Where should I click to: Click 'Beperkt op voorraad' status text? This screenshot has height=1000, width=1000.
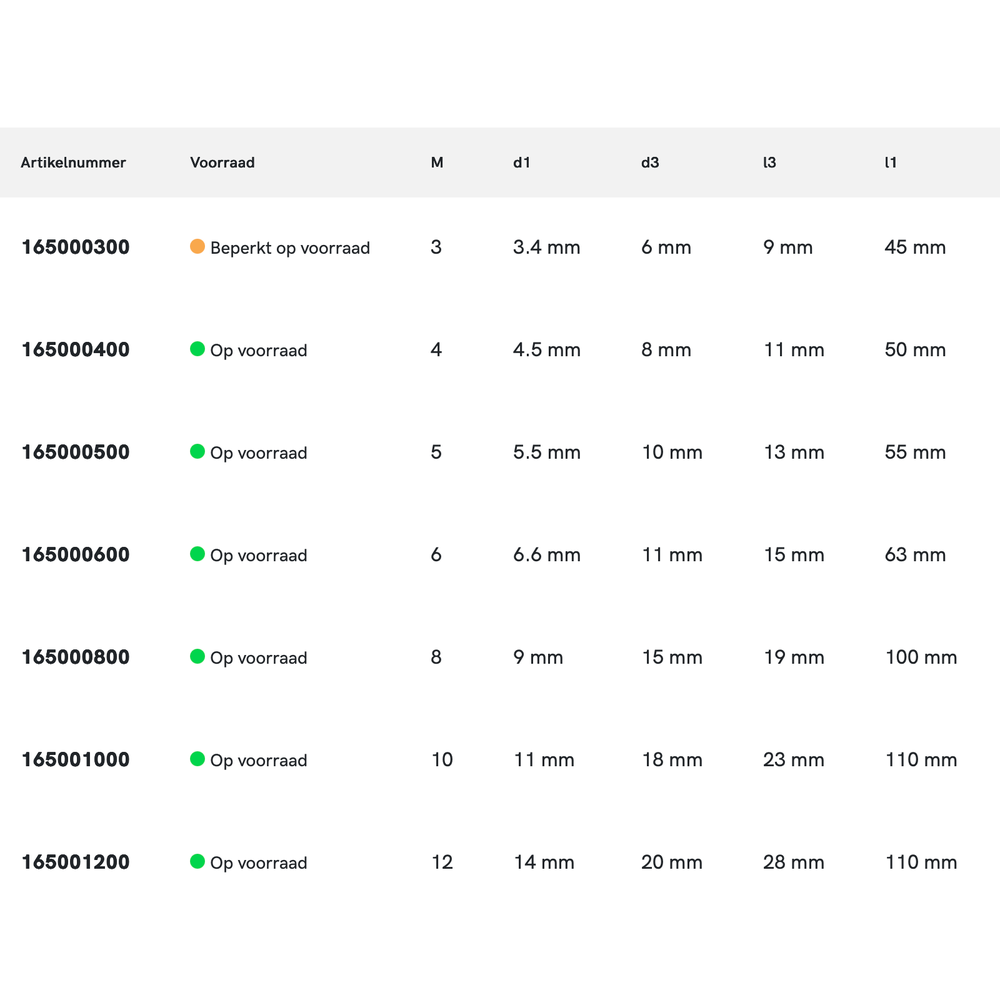click(x=290, y=248)
